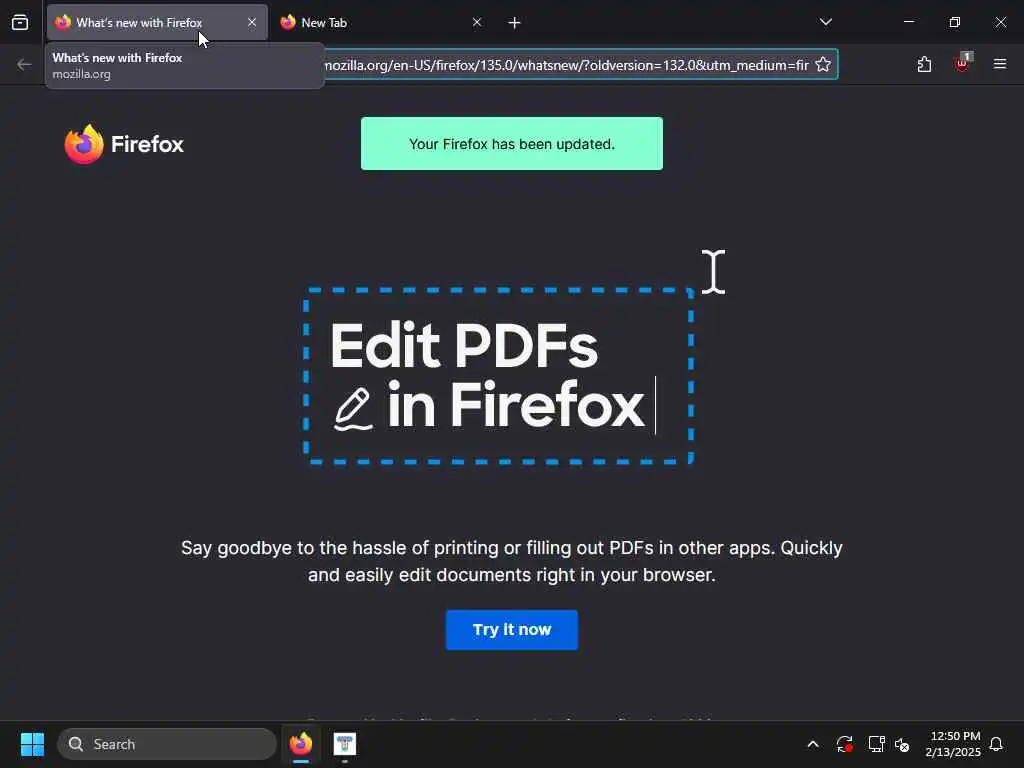Click the Edit PDFs in Firefox heading
The width and height of the screenshot is (1024, 768).
(487, 375)
